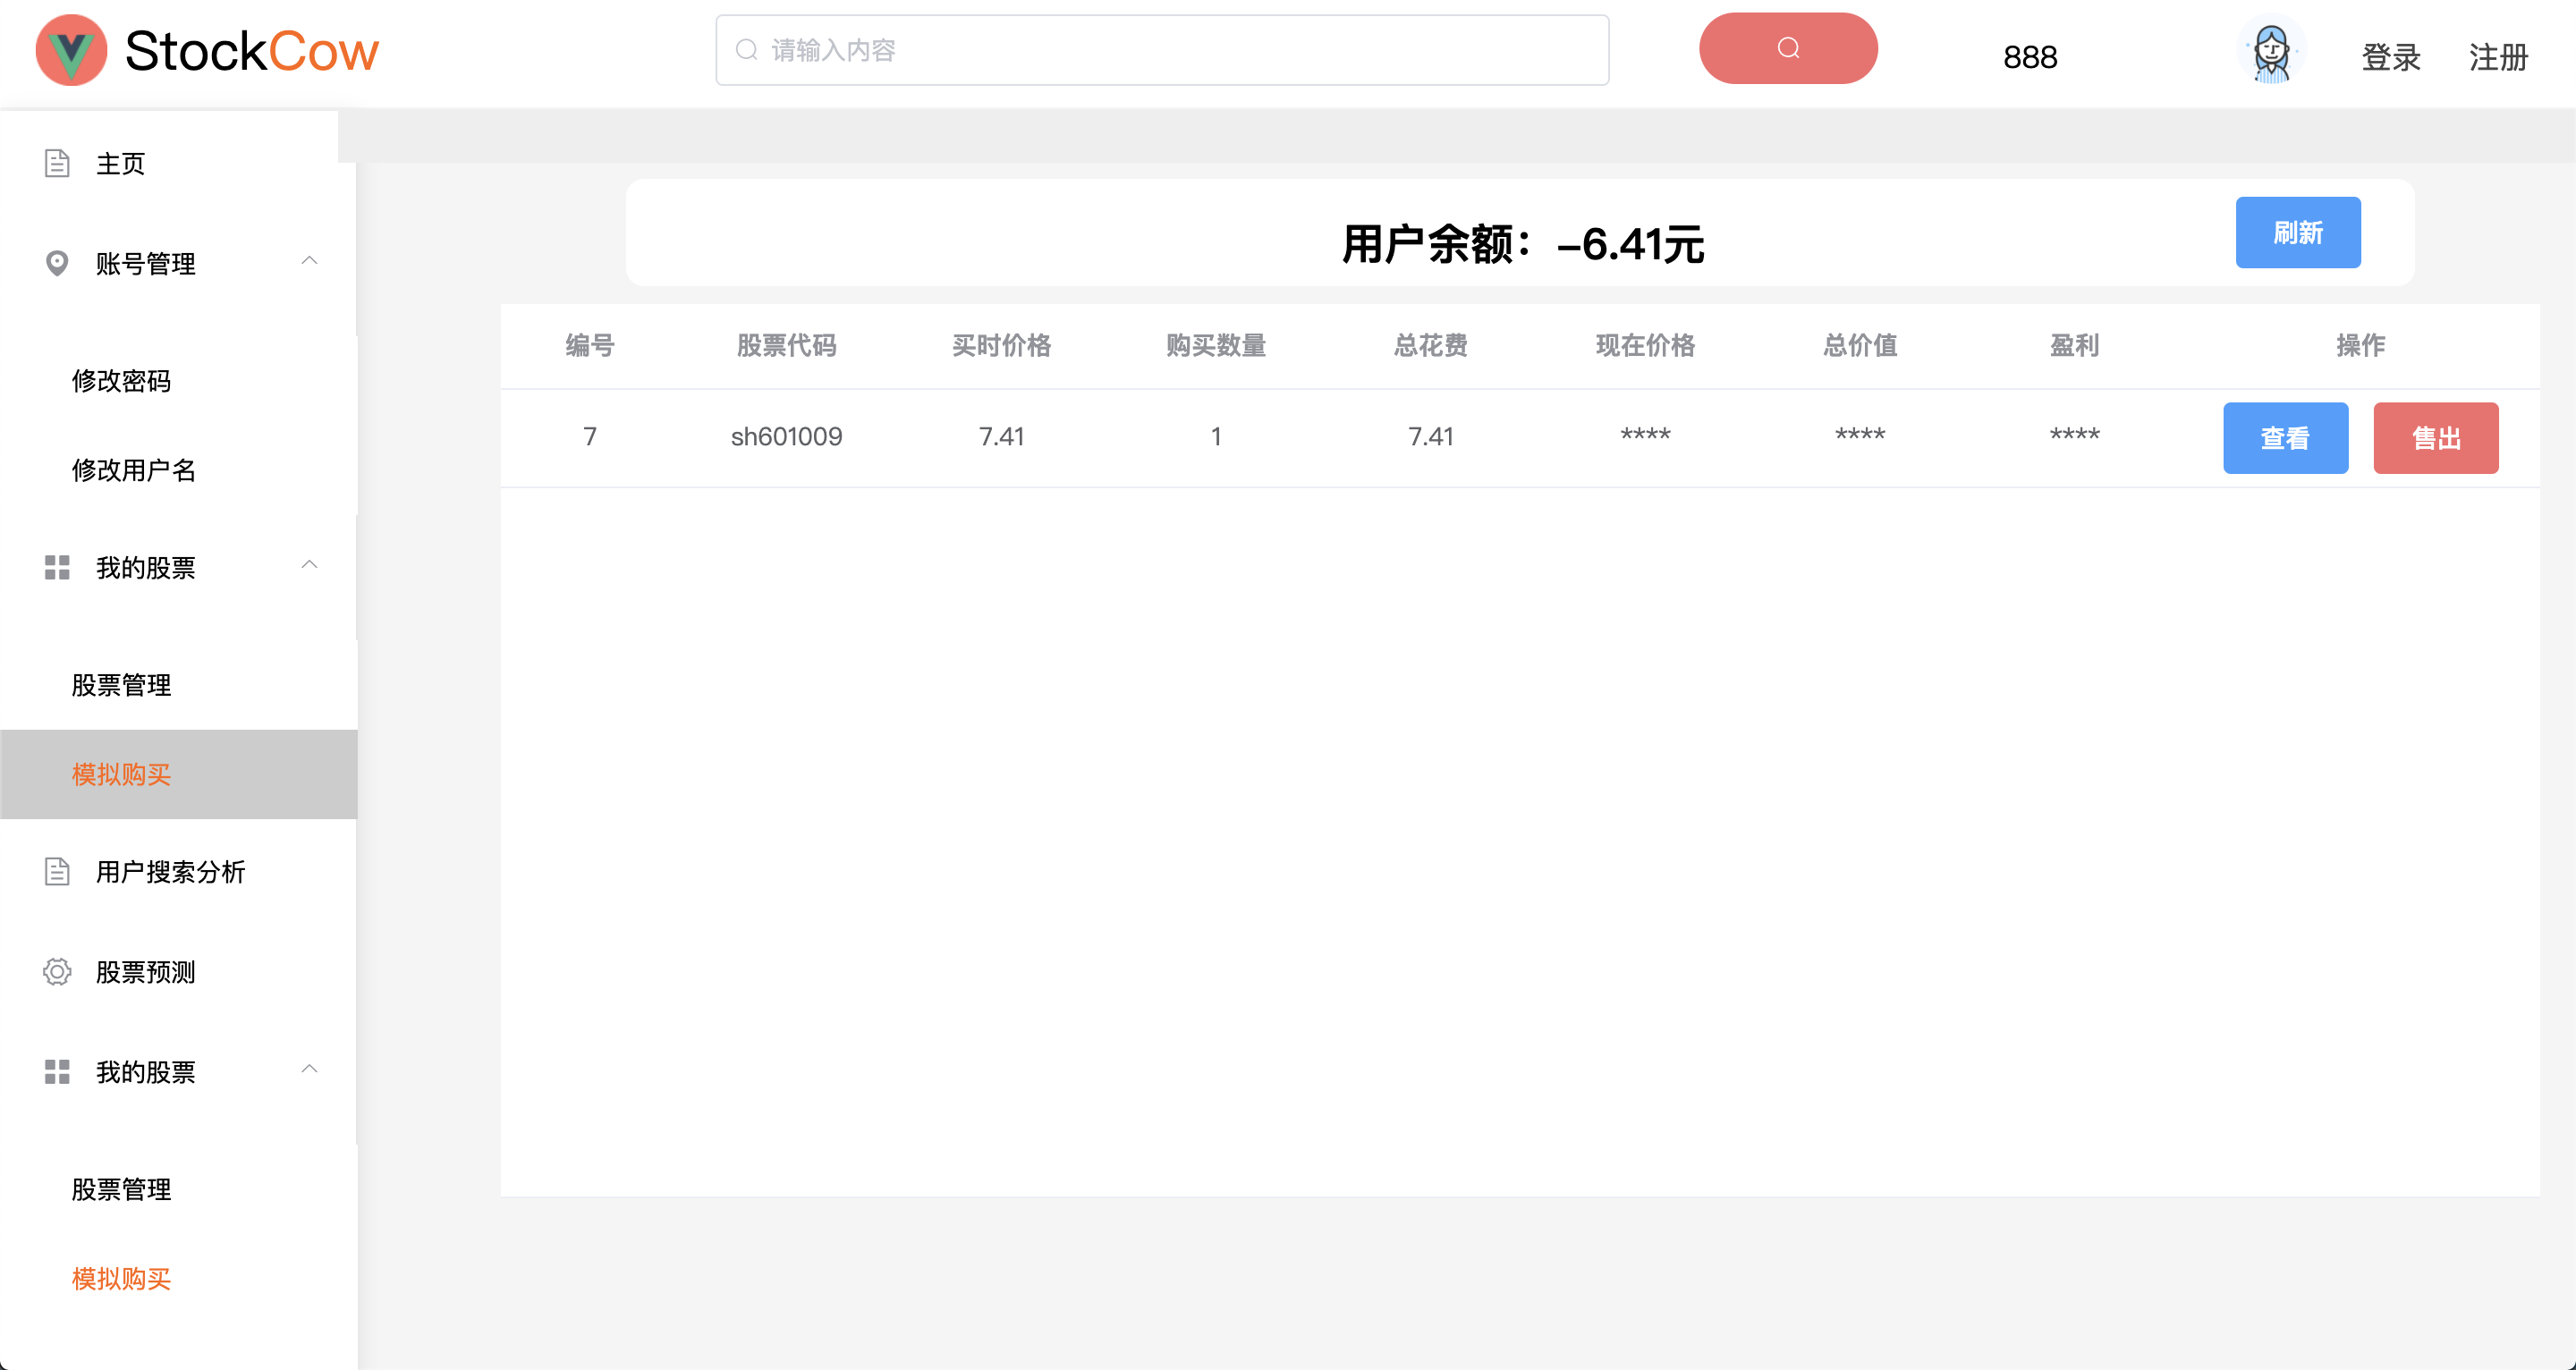Click the StockCow logo icon

click(70, 50)
